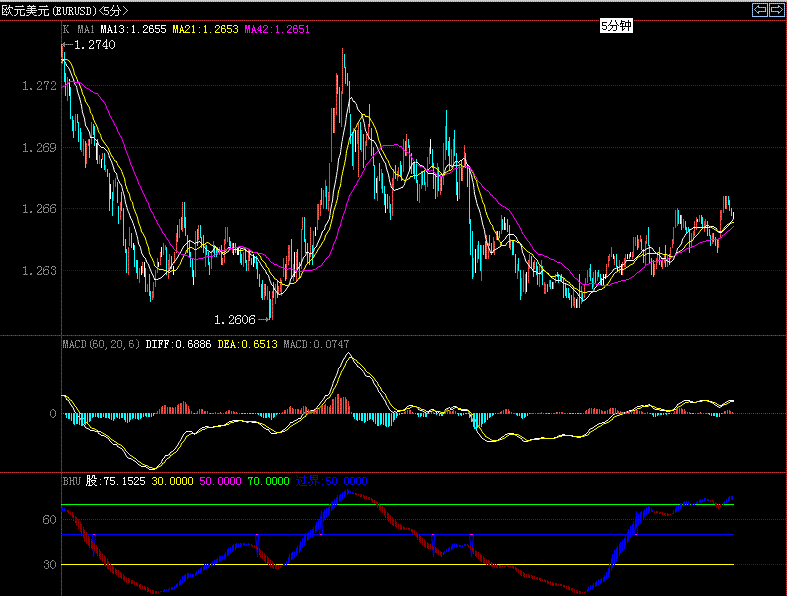Click the blue 过界:50.0000 label
This screenshot has height=596, width=787.
[x=331, y=481]
